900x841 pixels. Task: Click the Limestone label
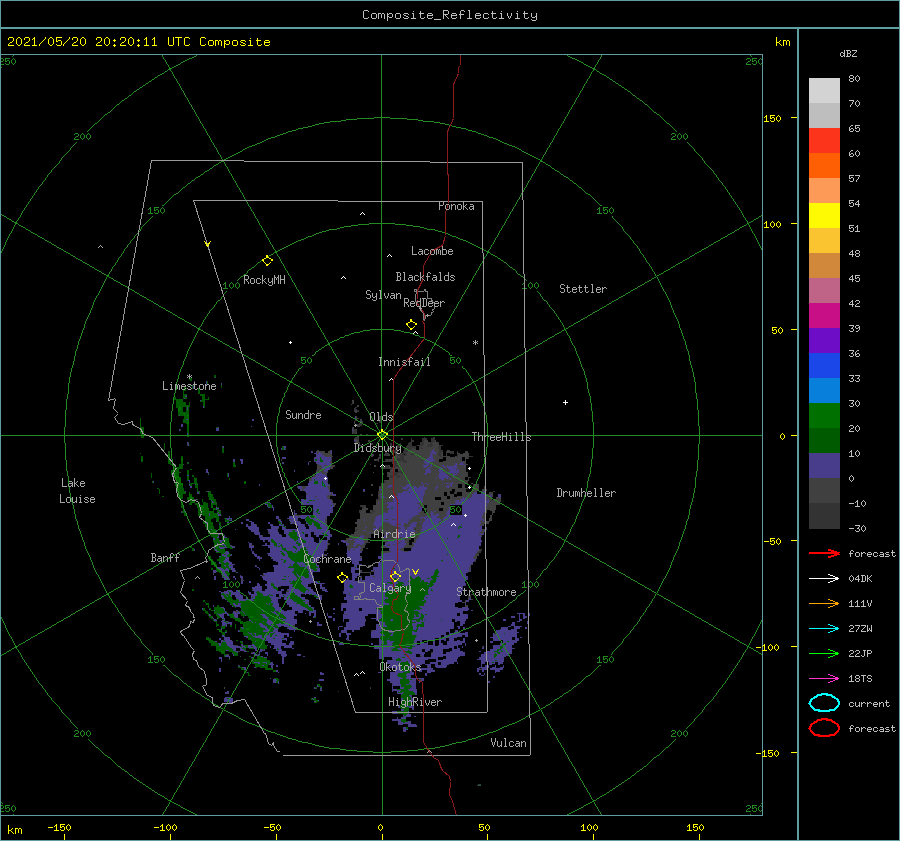[x=189, y=386]
